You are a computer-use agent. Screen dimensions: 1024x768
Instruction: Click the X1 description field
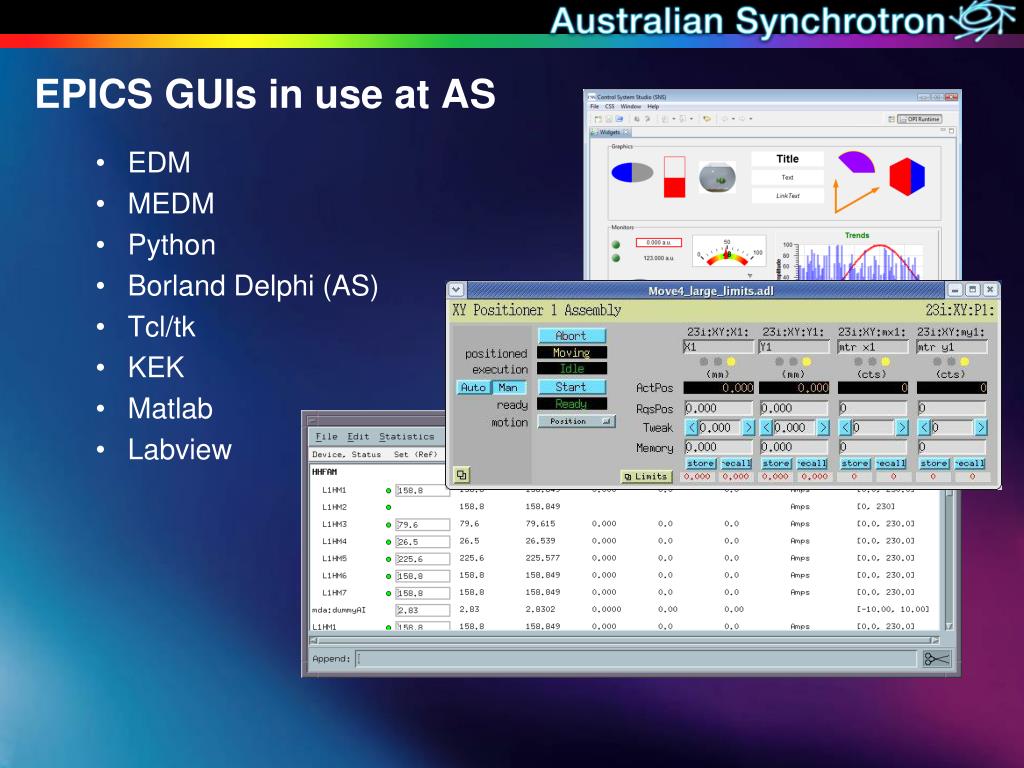pyautogui.click(x=718, y=347)
